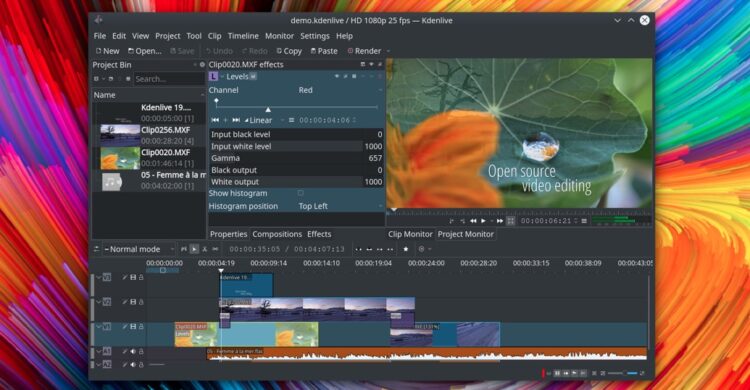Toggle lock on V3 track
Viewport: 750px width, 390px height.
point(141,277)
